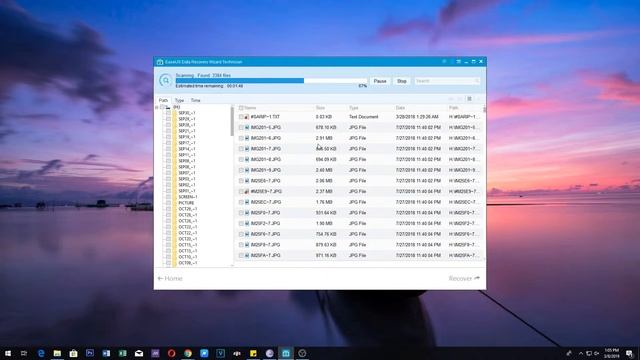Open the notification center icon

(x=629, y=353)
